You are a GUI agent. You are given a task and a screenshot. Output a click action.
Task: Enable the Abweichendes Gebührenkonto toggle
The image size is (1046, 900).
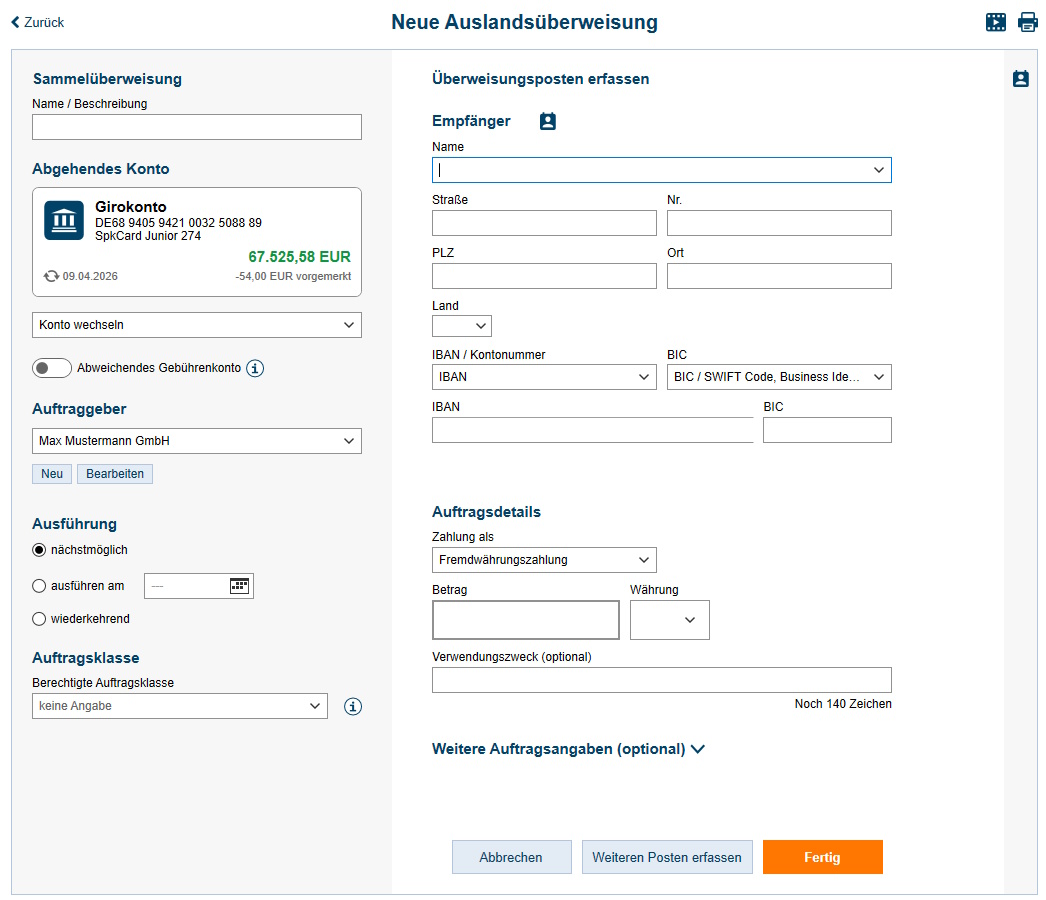[x=53, y=368]
